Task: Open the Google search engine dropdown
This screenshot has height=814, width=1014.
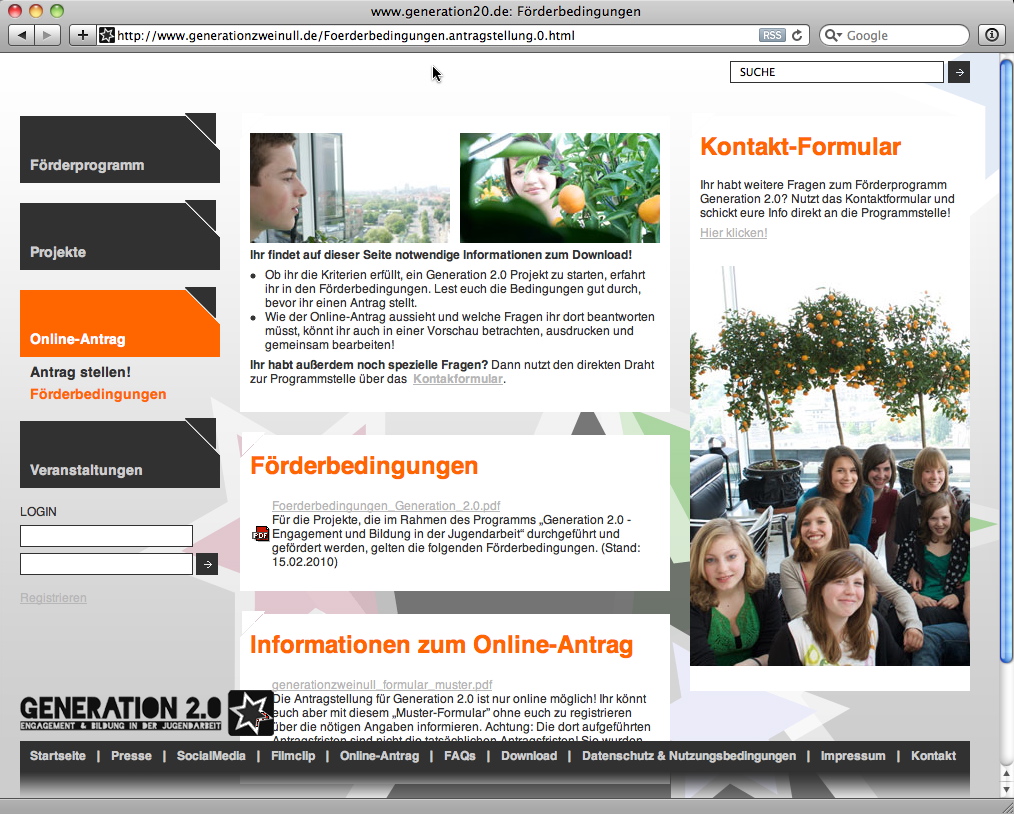Action: coord(835,35)
